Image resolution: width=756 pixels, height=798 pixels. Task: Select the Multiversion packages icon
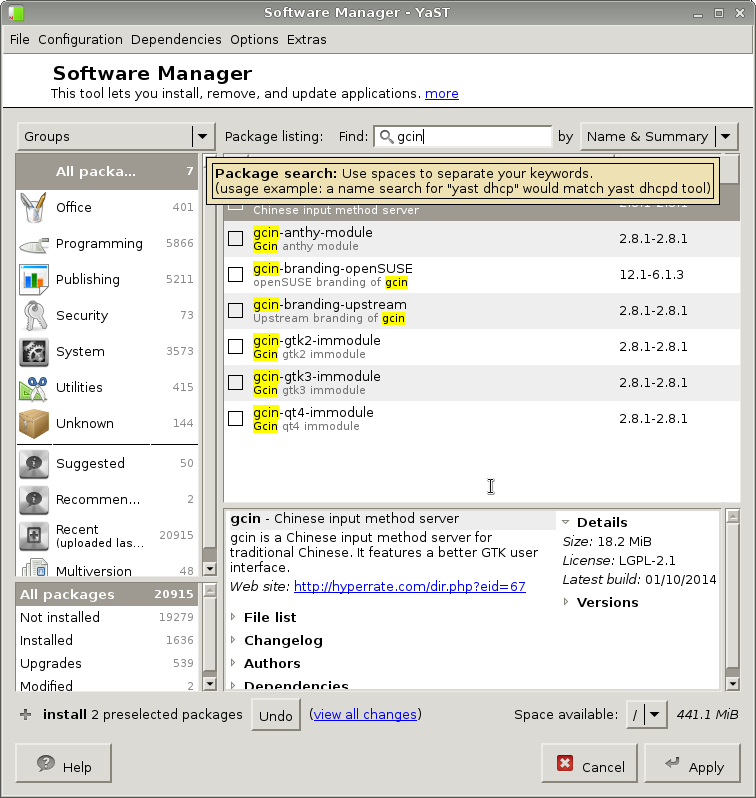coord(35,568)
